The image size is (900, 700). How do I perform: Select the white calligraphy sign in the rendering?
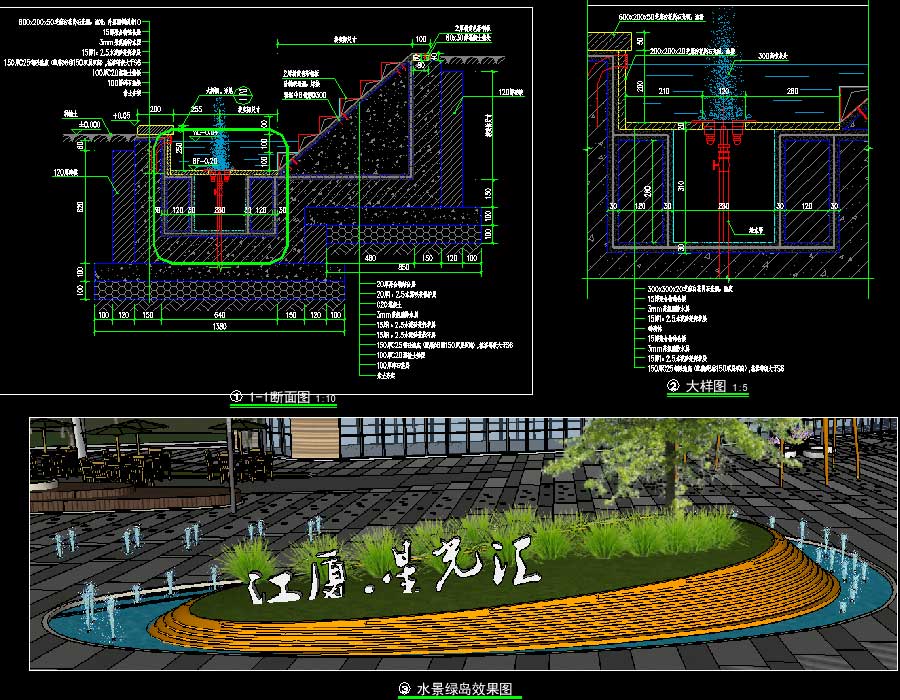[395, 570]
